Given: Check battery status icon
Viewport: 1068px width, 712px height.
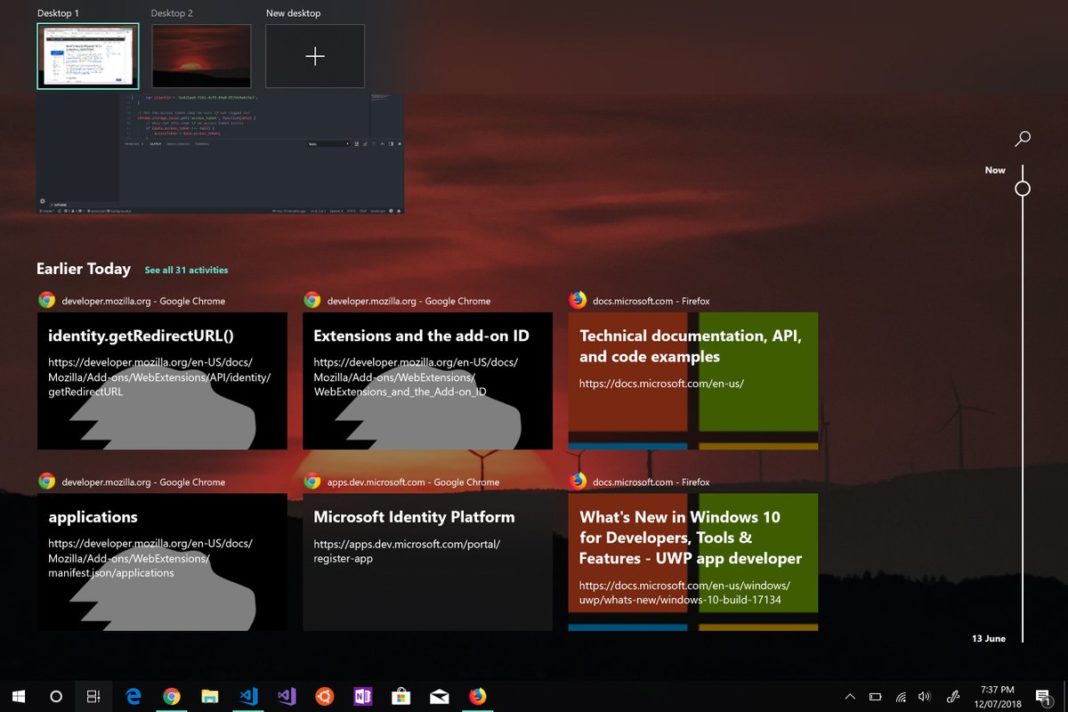Looking at the screenshot, I should pyautogui.click(x=875, y=696).
